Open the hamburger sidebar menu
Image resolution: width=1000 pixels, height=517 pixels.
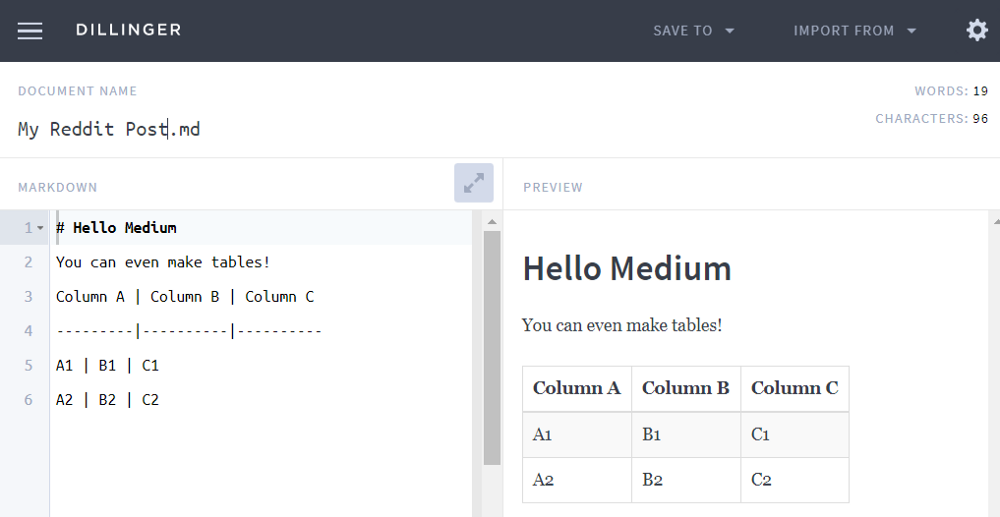coord(30,31)
